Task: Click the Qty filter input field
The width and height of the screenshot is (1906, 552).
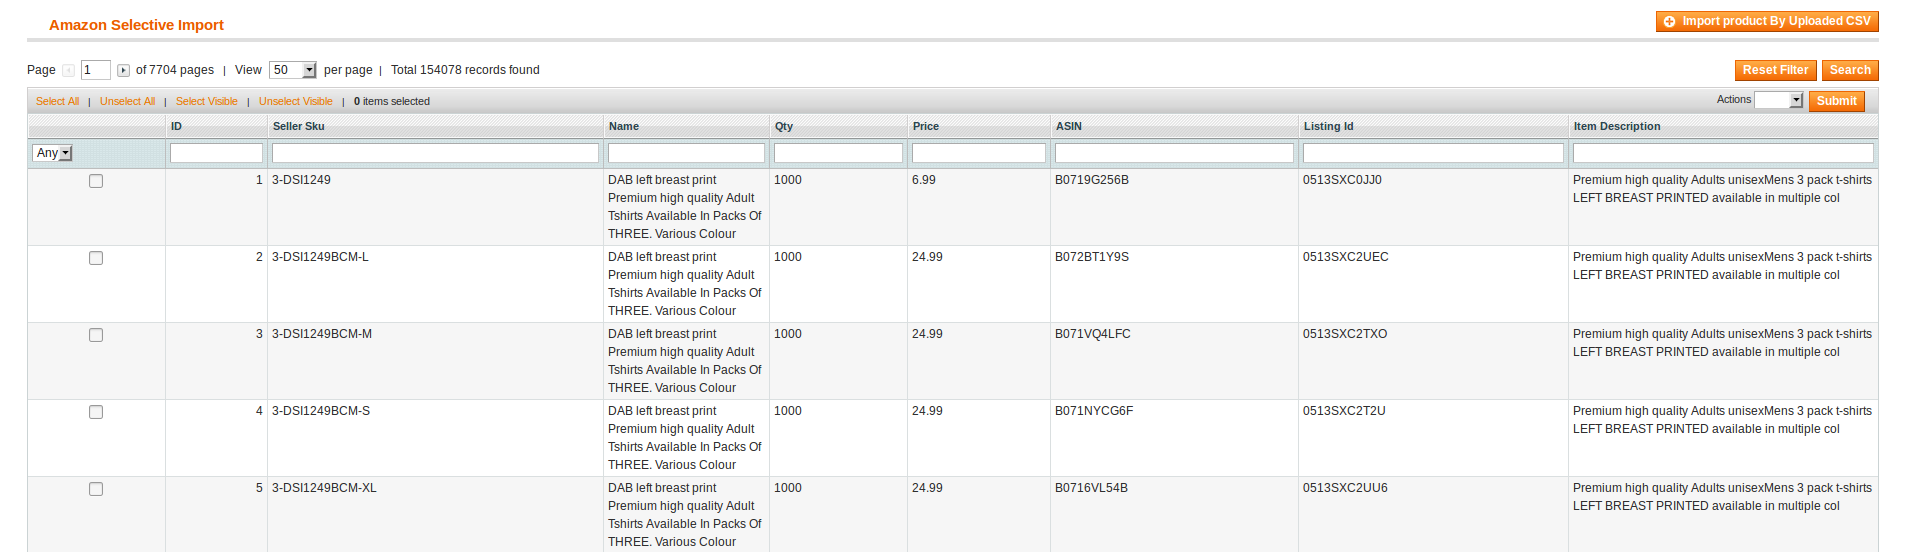Action: point(838,153)
